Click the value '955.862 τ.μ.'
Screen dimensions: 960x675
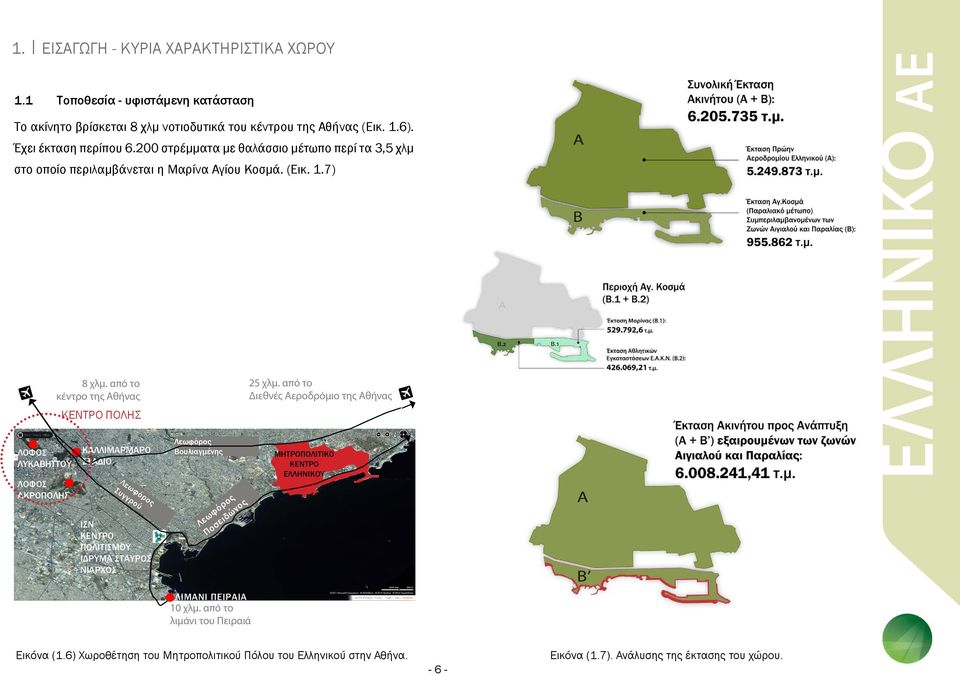click(x=779, y=242)
